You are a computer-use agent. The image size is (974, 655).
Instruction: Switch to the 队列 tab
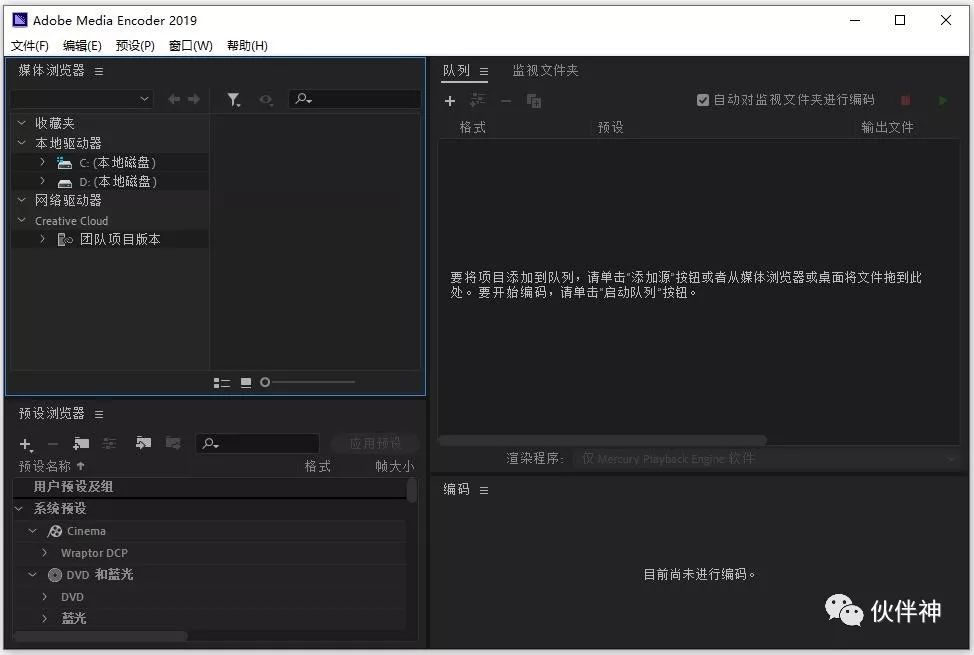(x=457, y=70)
